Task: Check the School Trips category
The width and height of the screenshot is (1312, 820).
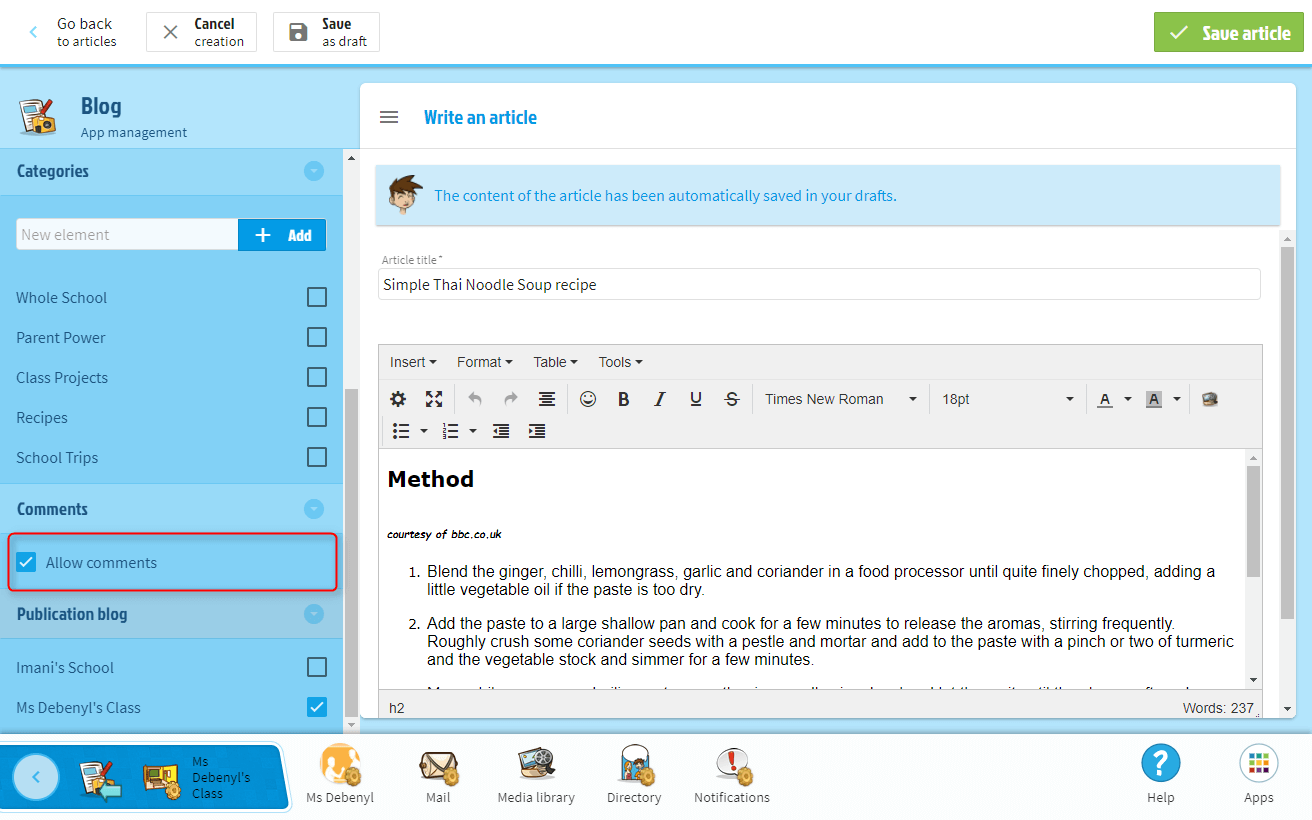Action: [x=317, y=457]
